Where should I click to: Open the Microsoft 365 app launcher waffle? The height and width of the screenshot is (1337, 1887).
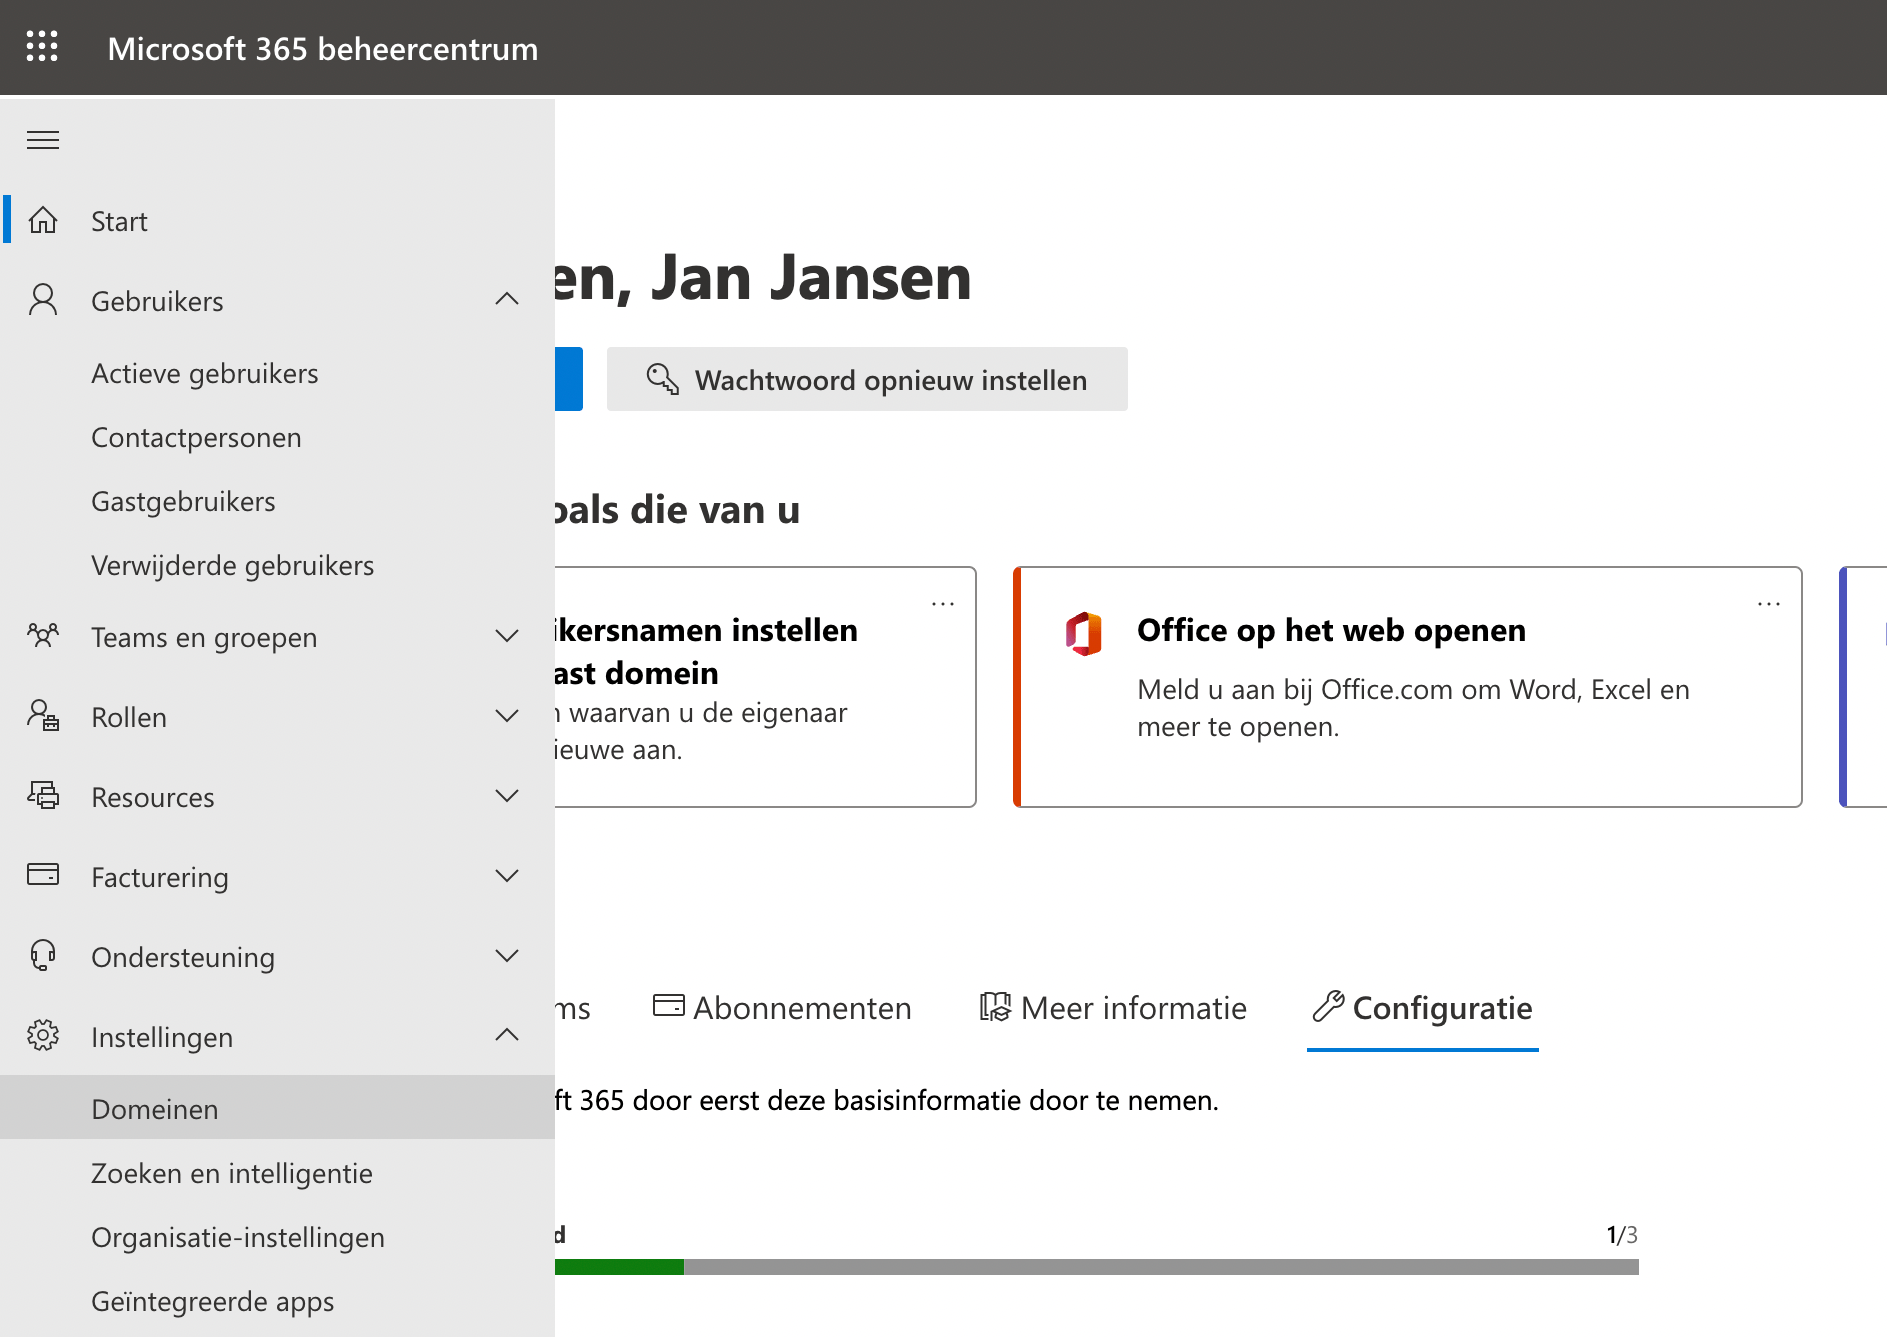(42, 47)
